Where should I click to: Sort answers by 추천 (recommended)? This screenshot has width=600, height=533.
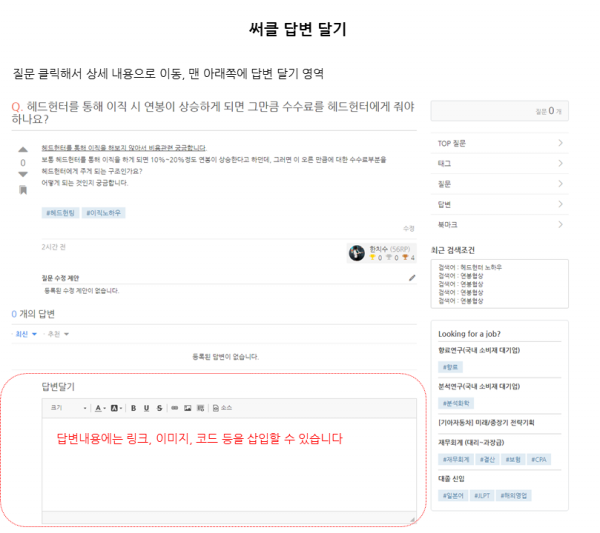click(x=54, y=333)
